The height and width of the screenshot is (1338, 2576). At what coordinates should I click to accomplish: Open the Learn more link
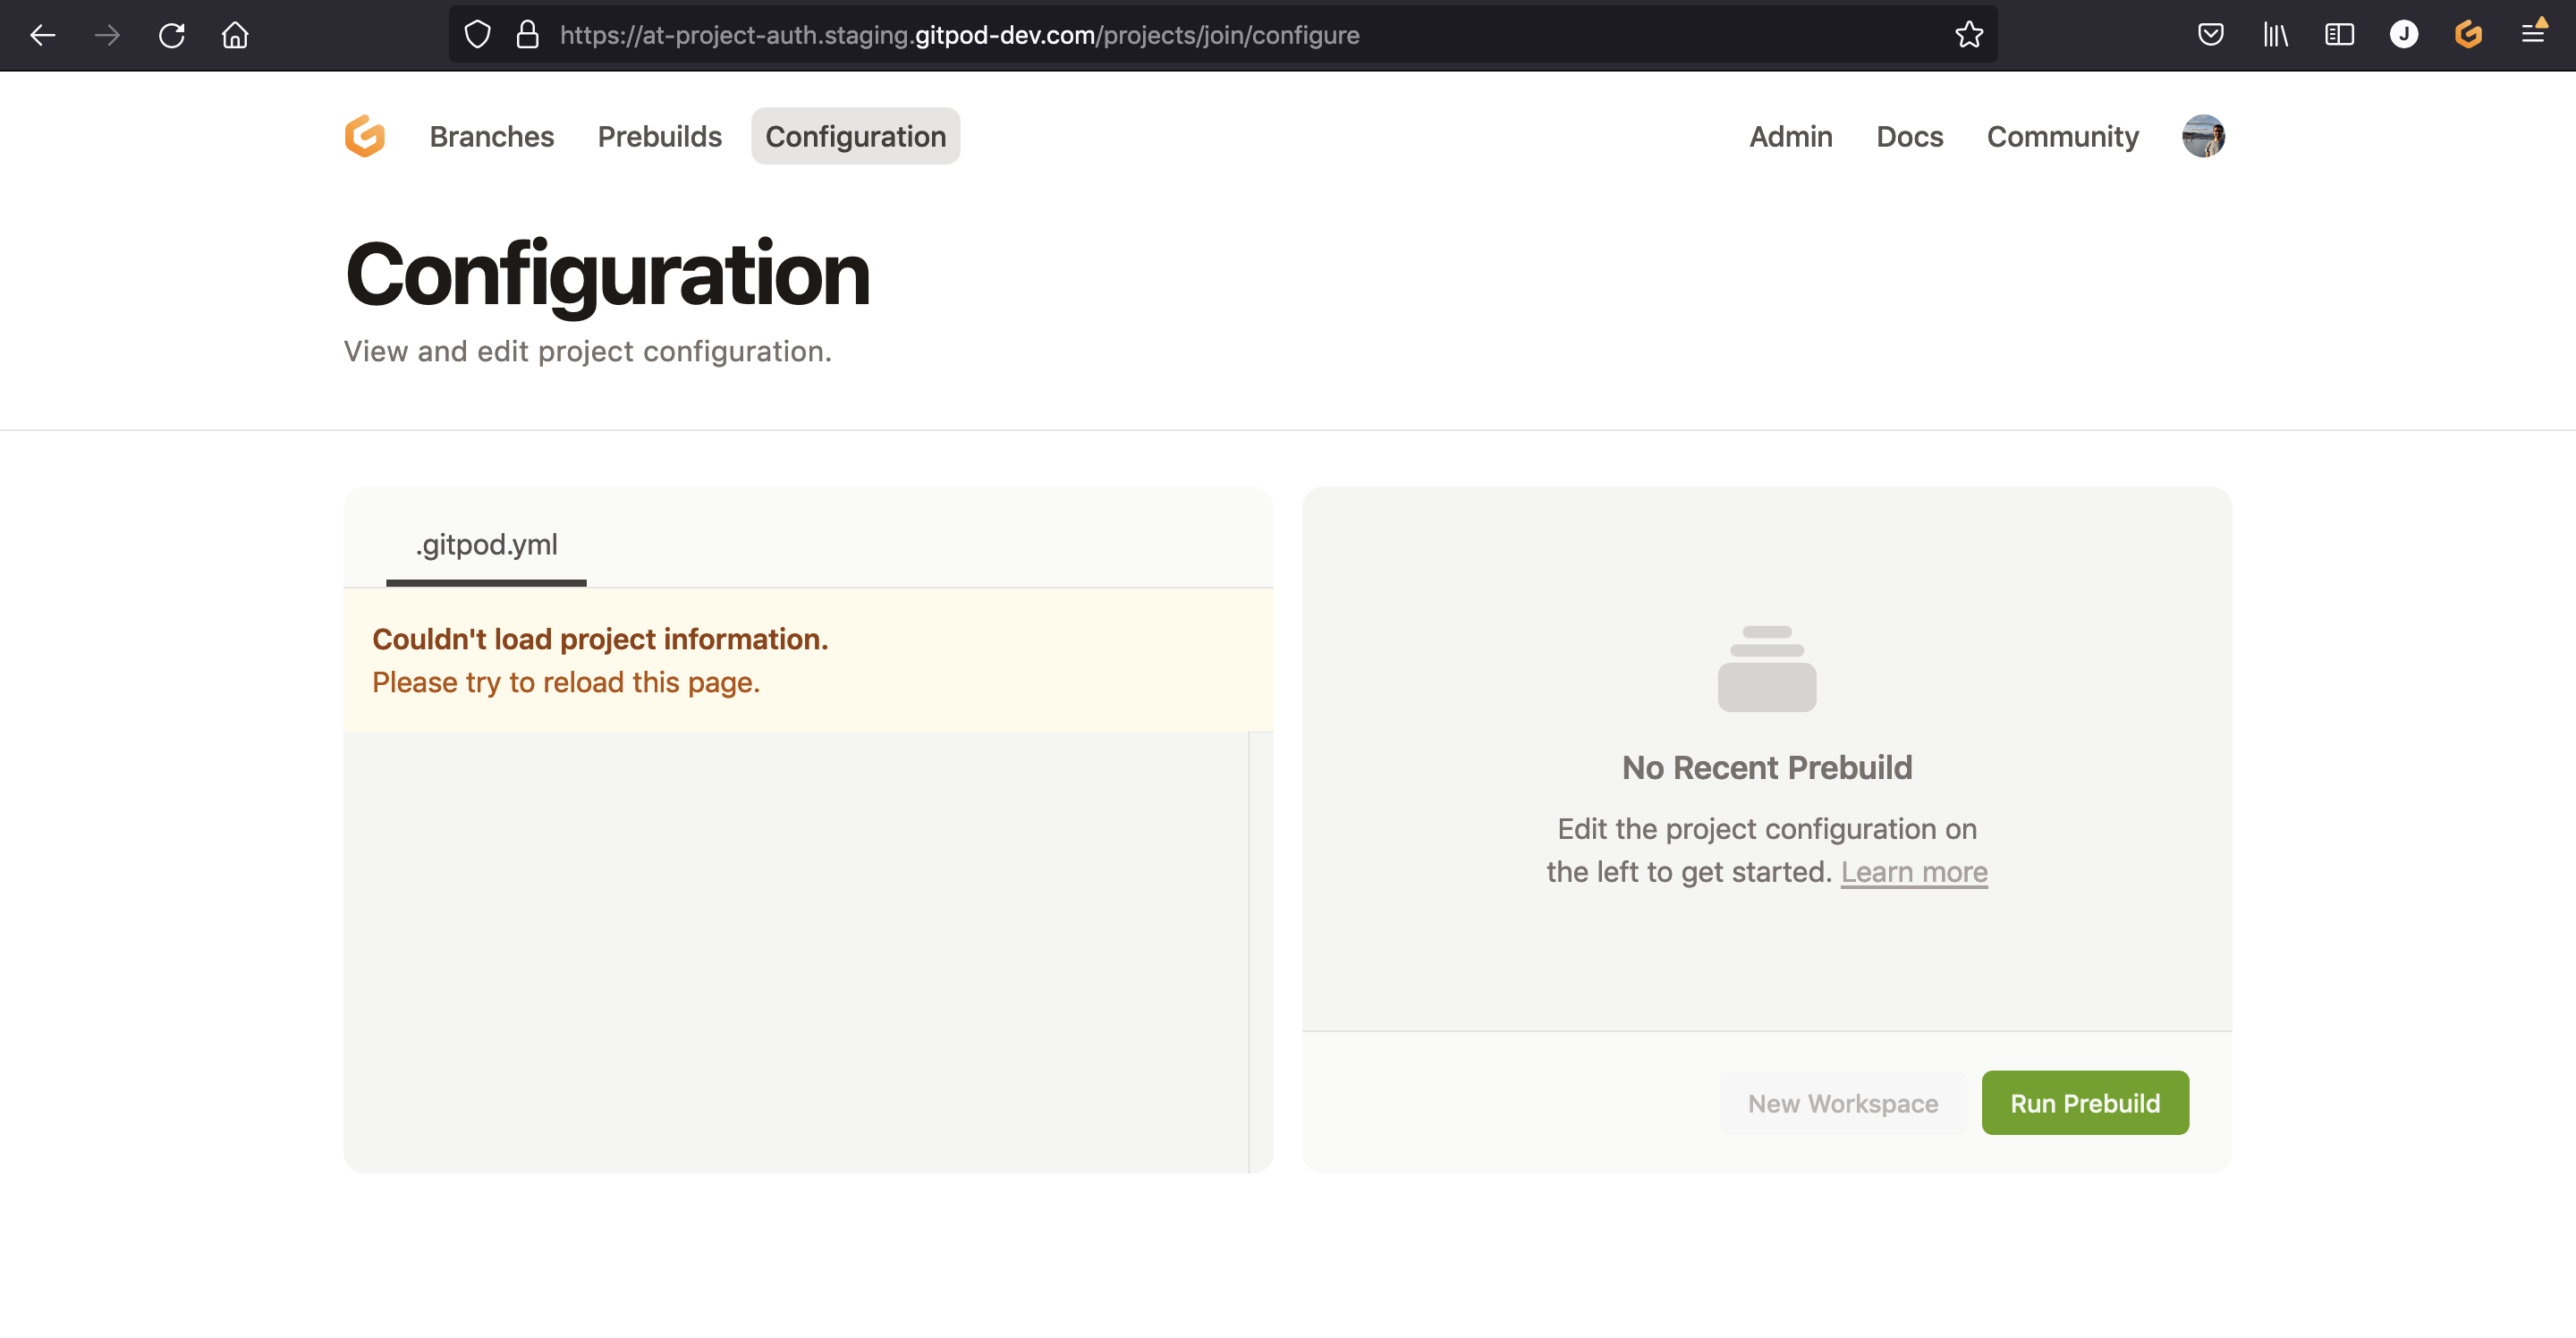pos(1913,871)
